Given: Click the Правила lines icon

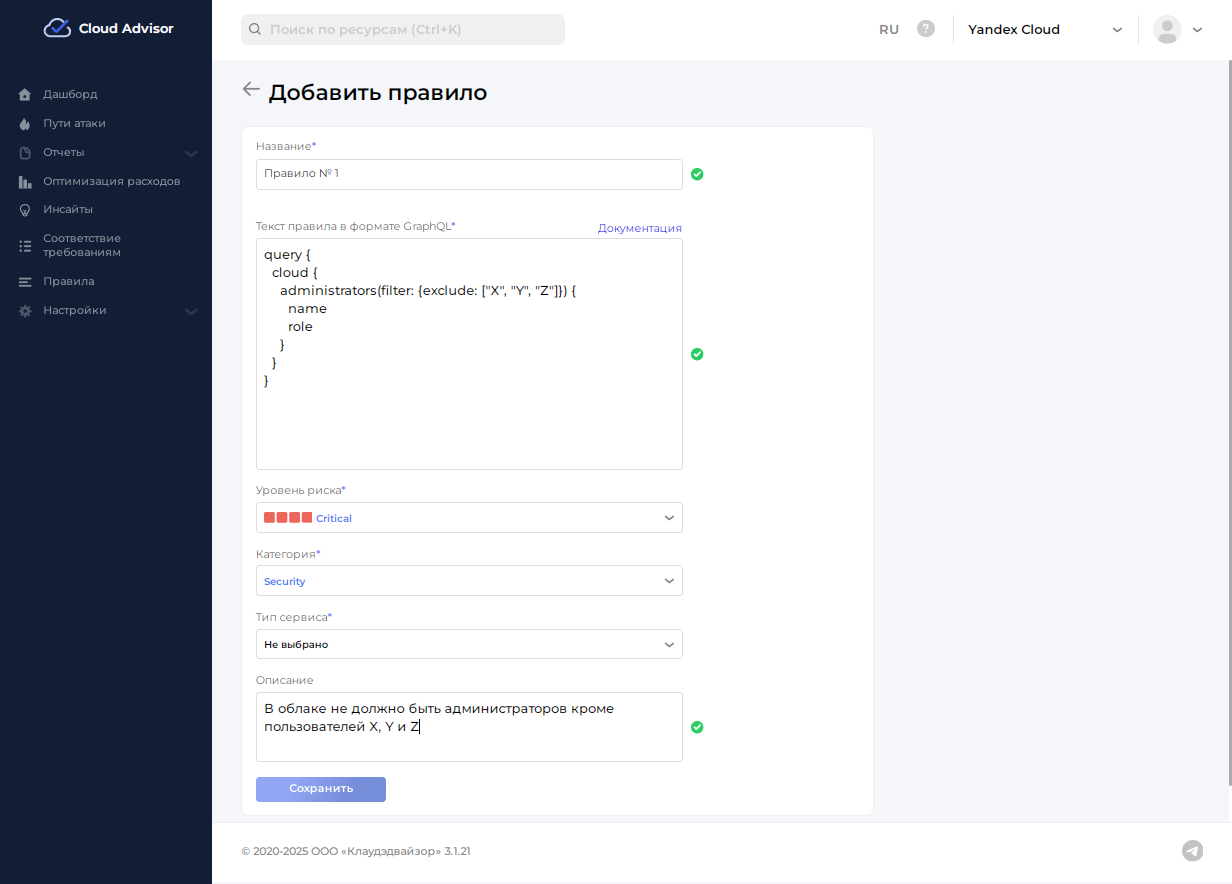Looking at the screenshot, I should click(25, 282).
